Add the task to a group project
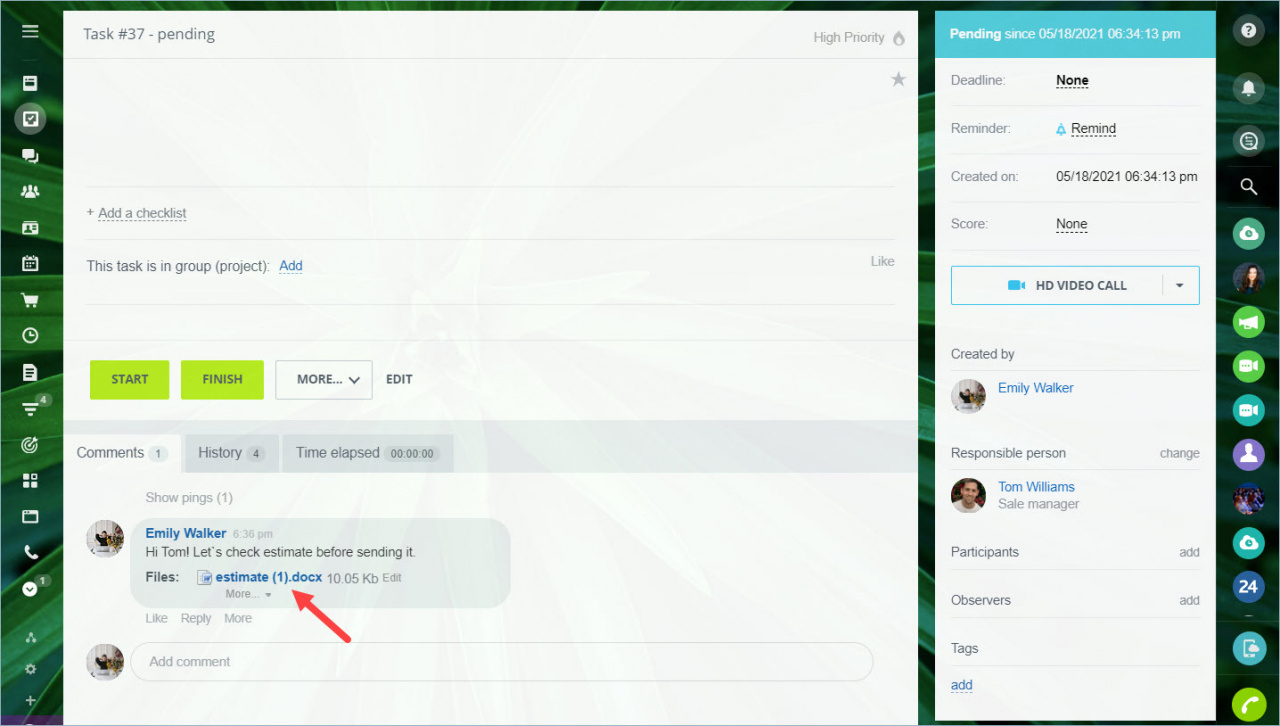This screenshot has height=726, width=1280. [x=290, y=266]
